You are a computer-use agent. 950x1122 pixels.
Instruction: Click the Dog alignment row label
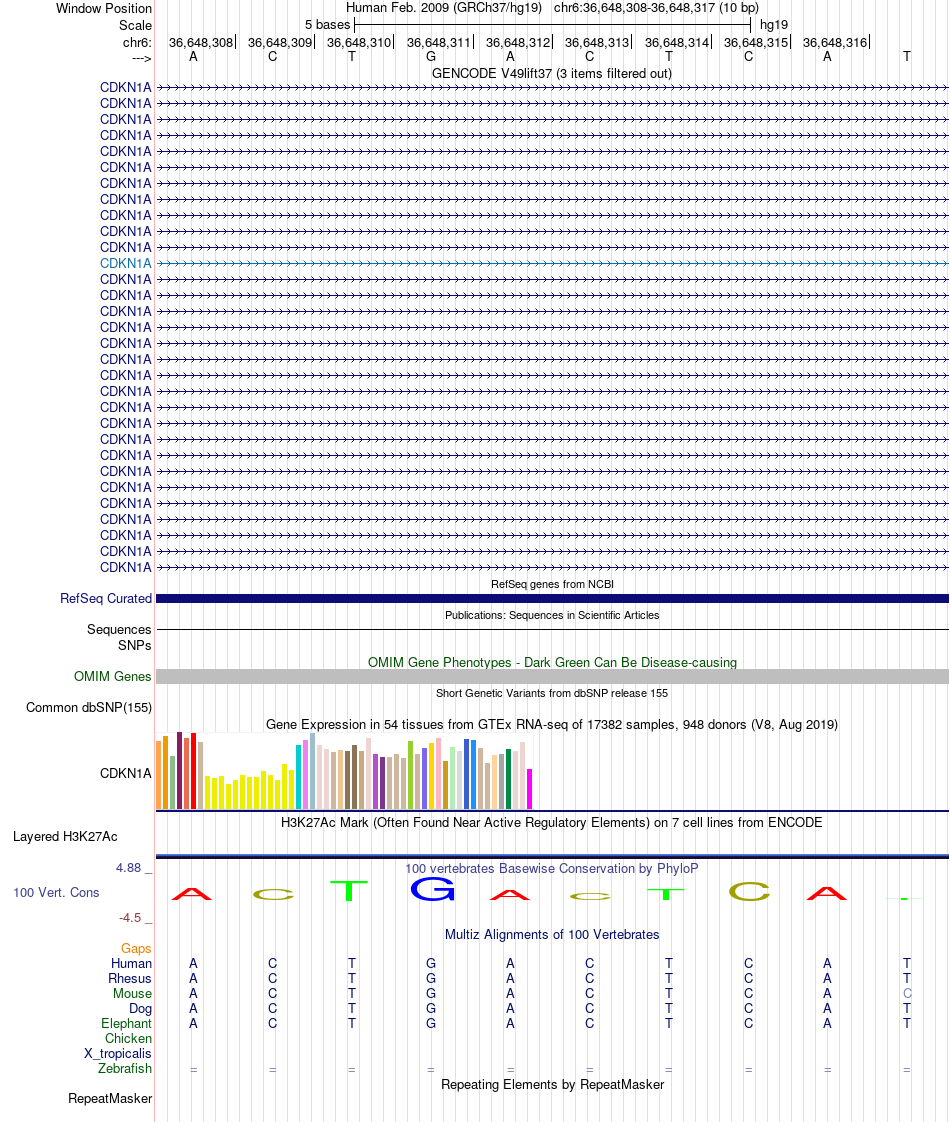tap(140, 1008)
